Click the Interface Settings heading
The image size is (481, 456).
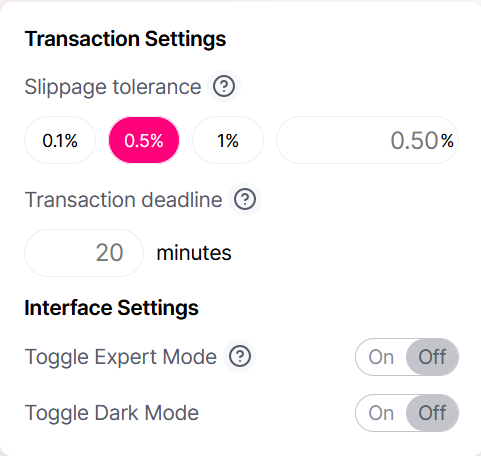[111, 308]
